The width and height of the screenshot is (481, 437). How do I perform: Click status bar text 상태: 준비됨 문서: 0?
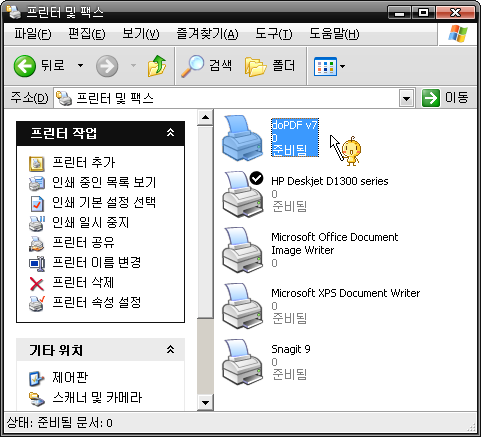point(60,423)
